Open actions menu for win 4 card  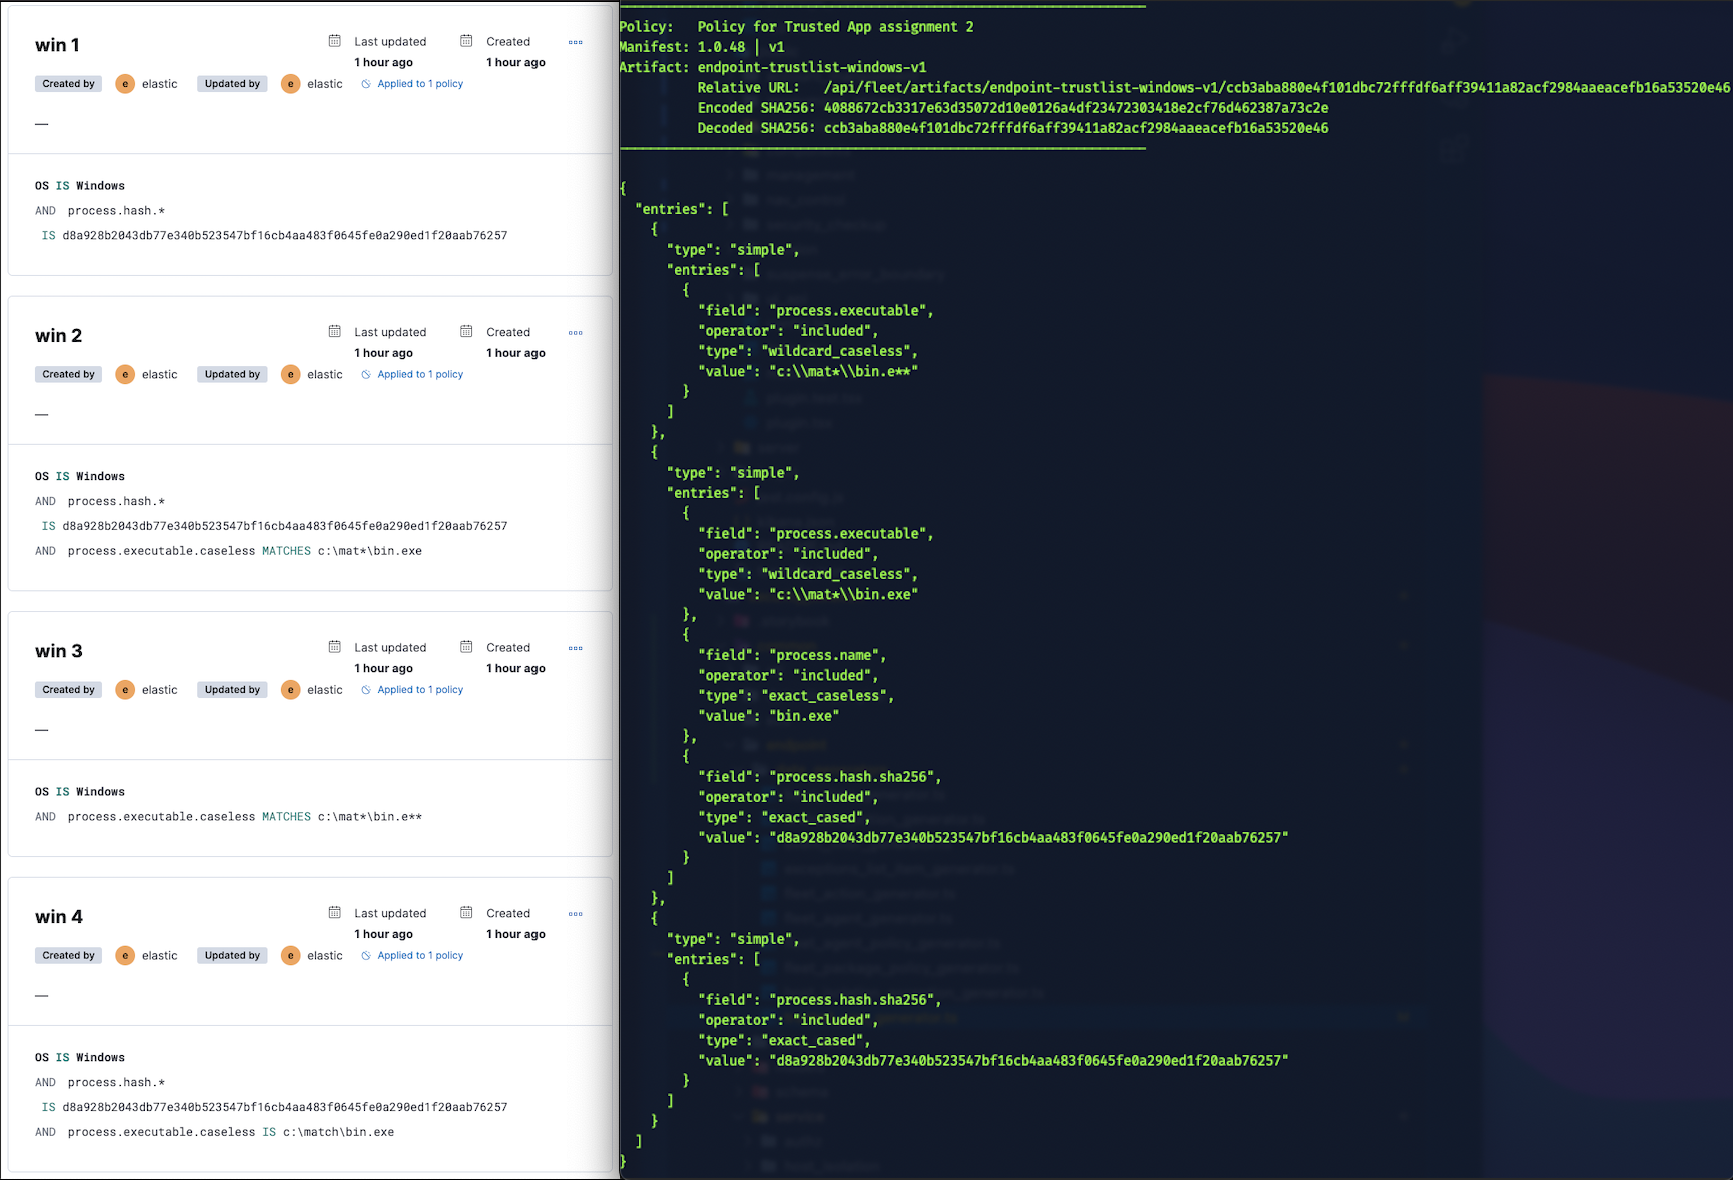click(x=576, y=914)
